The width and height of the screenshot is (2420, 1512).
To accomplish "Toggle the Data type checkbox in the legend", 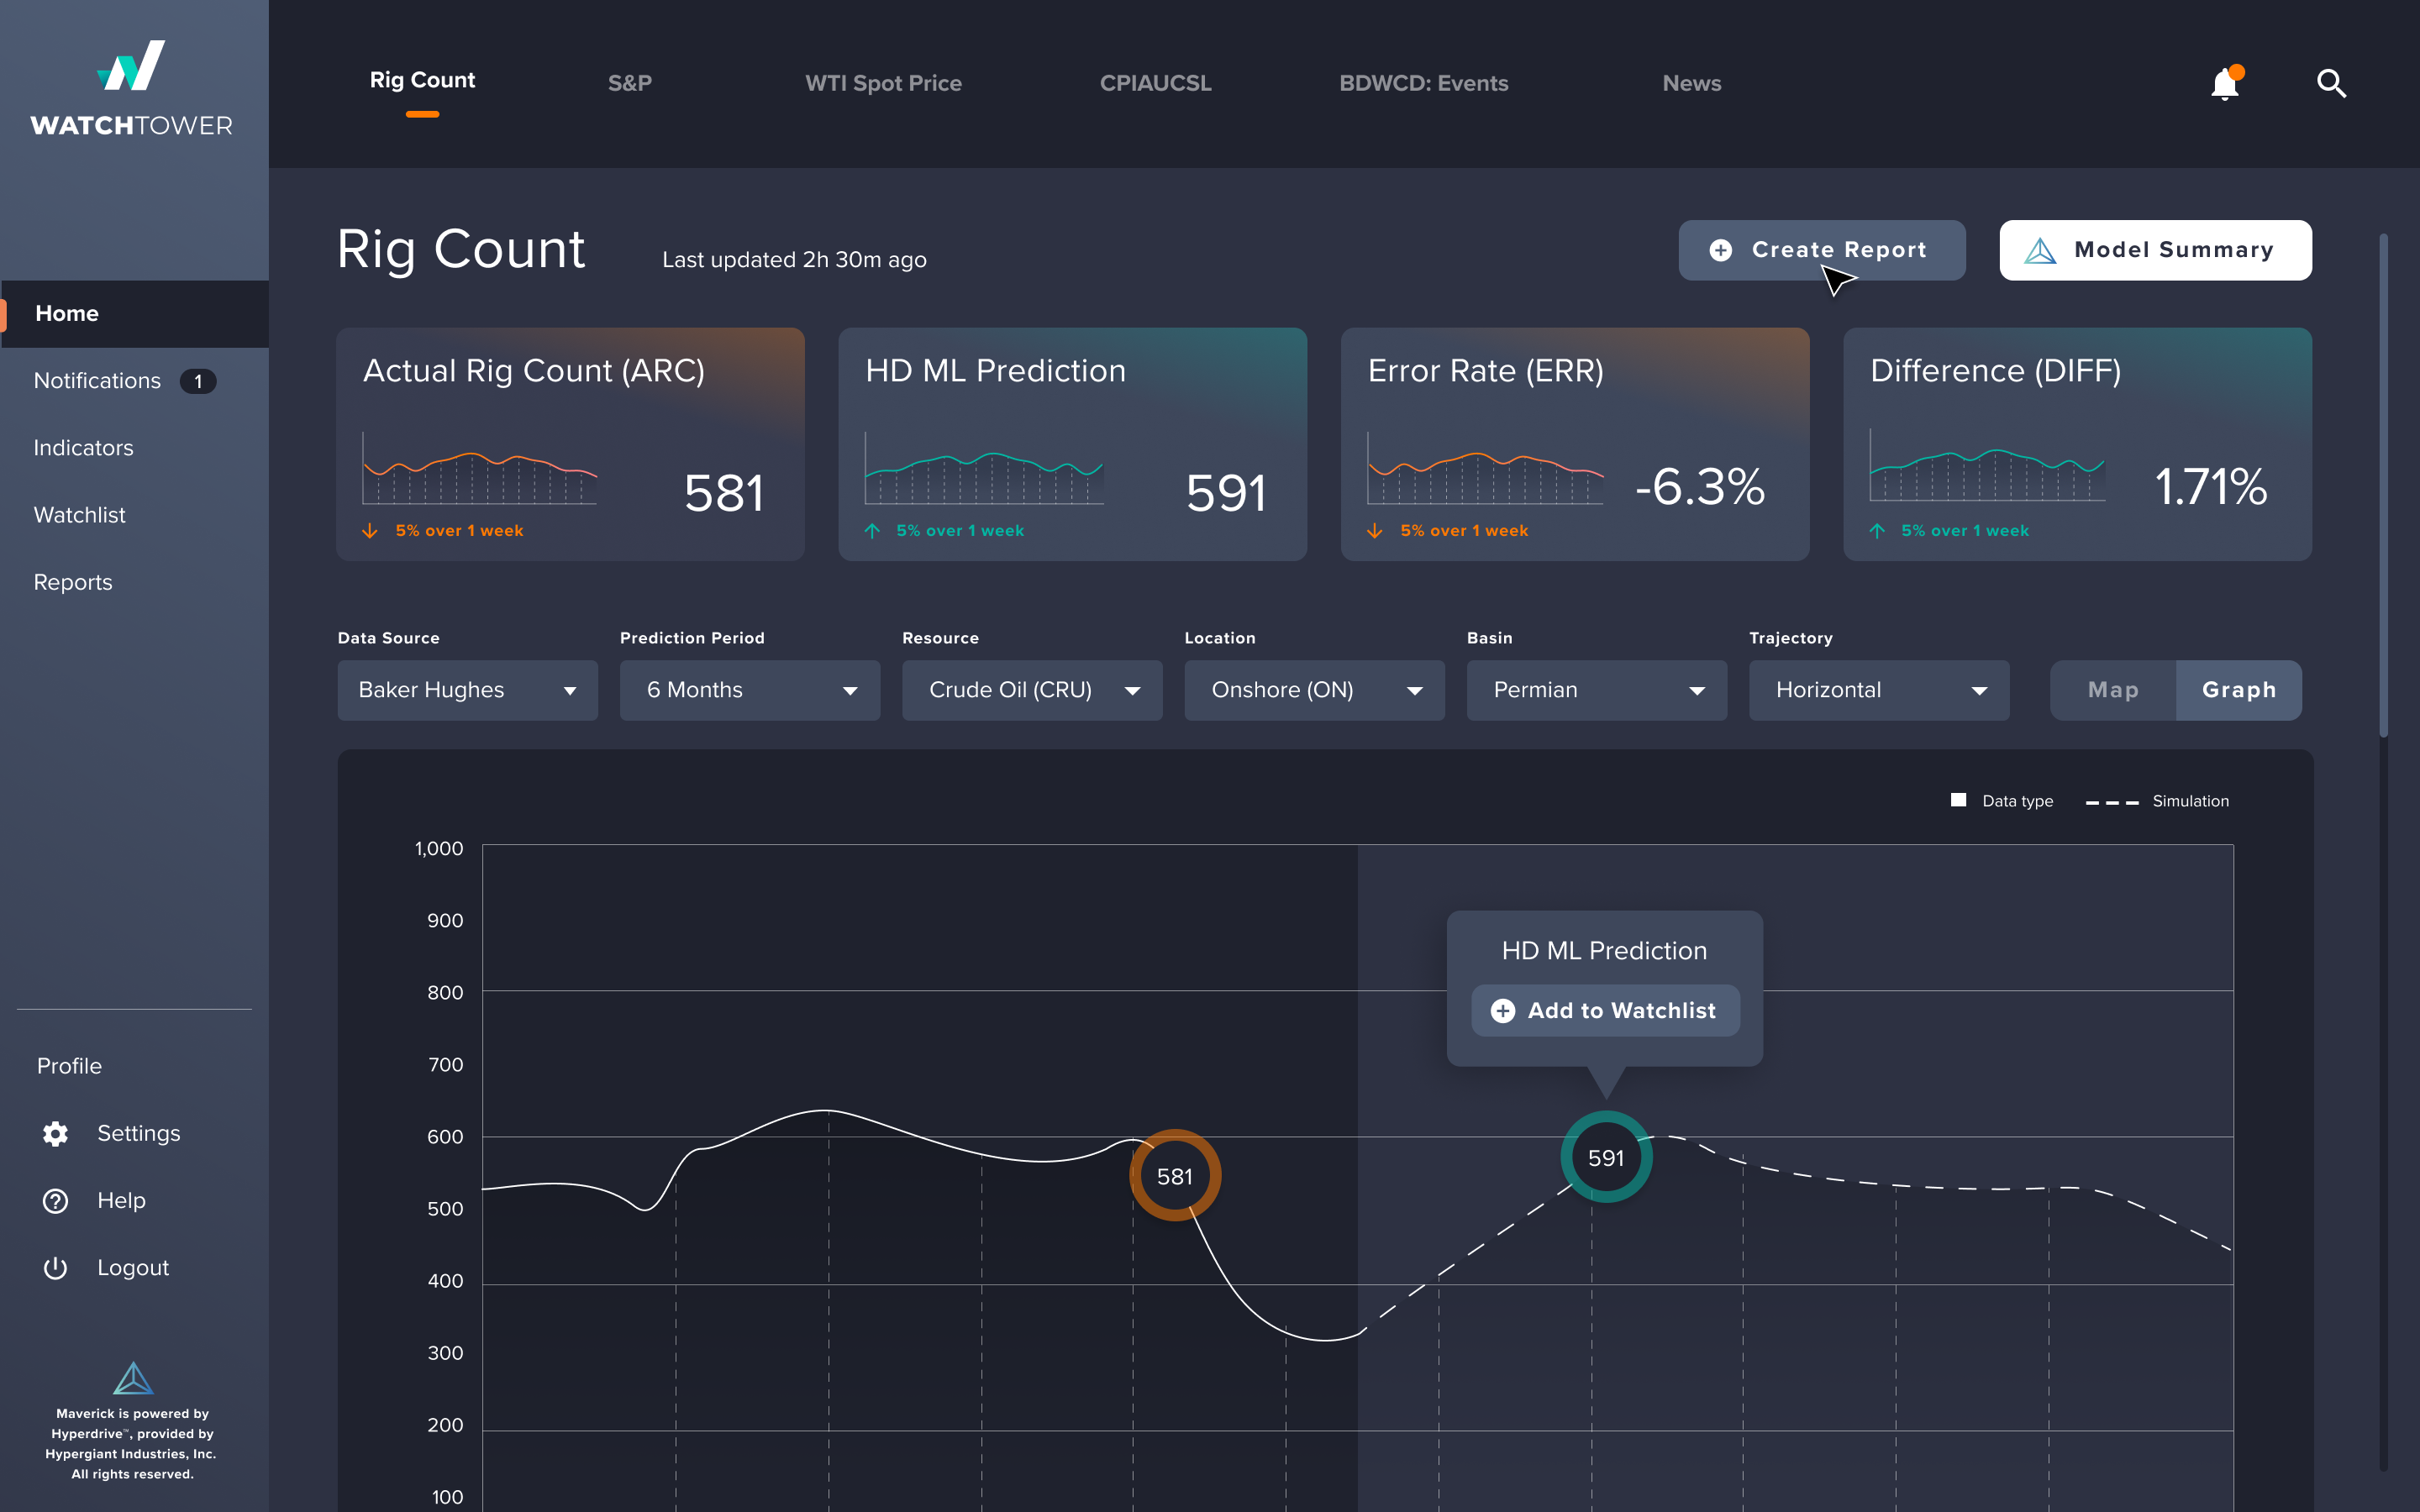I will coord(1958,800).
